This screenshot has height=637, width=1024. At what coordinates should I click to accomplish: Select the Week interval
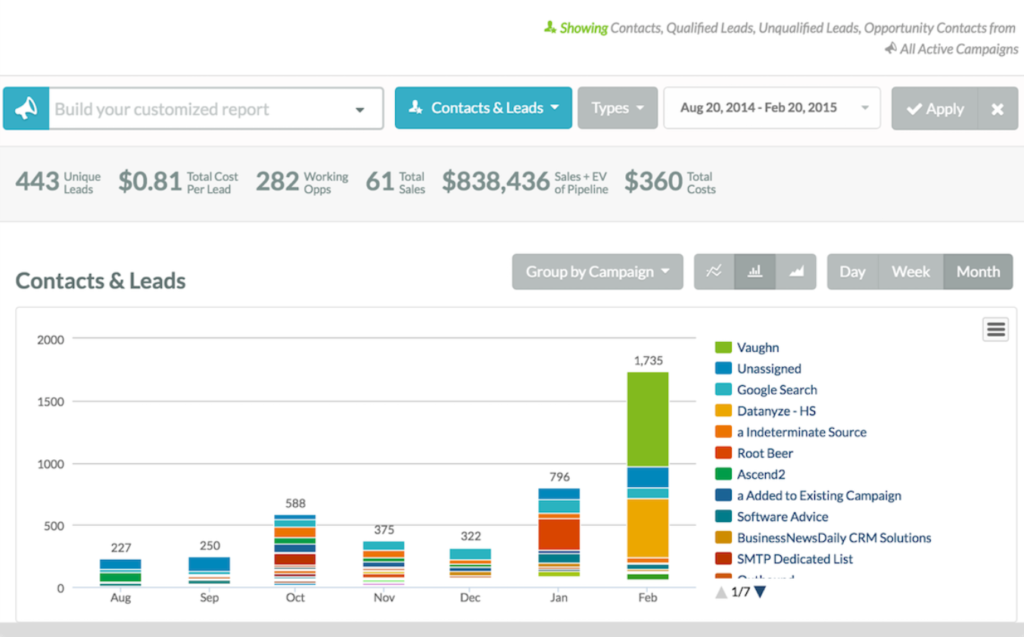click(910, 272)
